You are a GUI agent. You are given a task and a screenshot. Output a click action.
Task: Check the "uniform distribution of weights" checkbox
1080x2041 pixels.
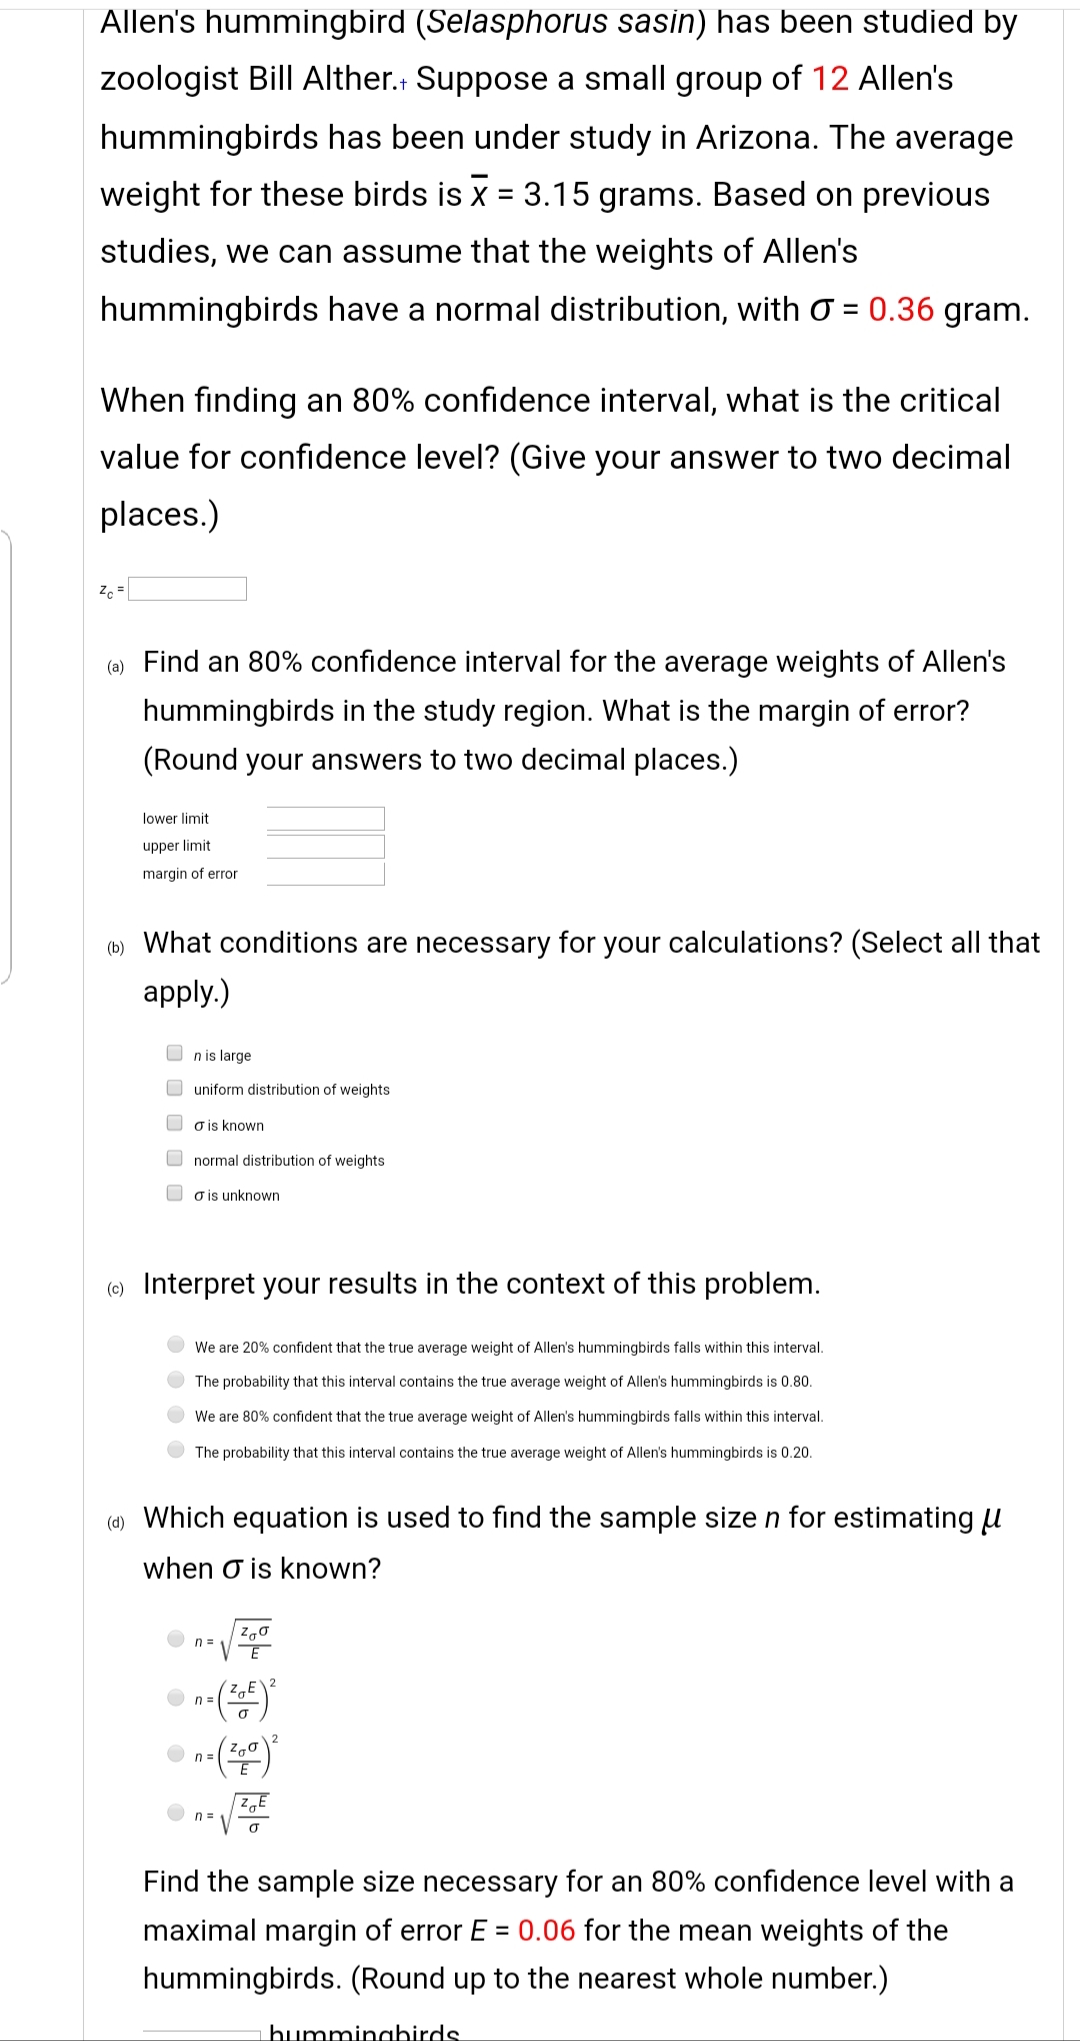coord(173,1089)
